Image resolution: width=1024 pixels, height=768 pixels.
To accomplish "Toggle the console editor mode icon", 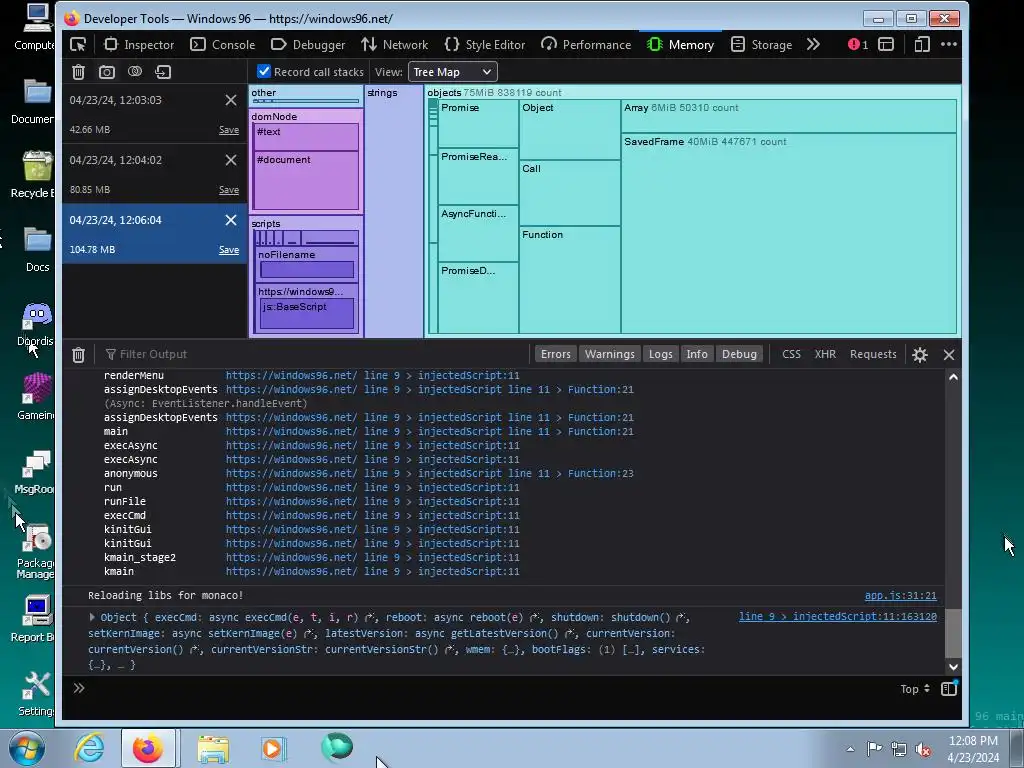I will (x=949, y=688).
